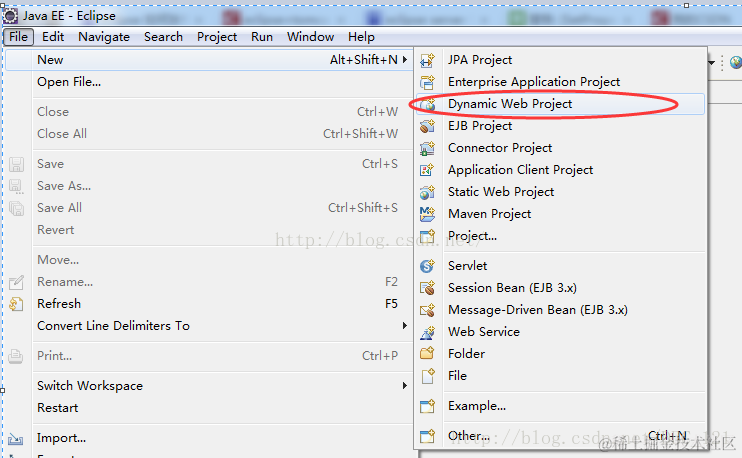Image resolution: width=742 pixels, height=458 pixels.
Task: Open the Window menu
Action: coord(310,37)
